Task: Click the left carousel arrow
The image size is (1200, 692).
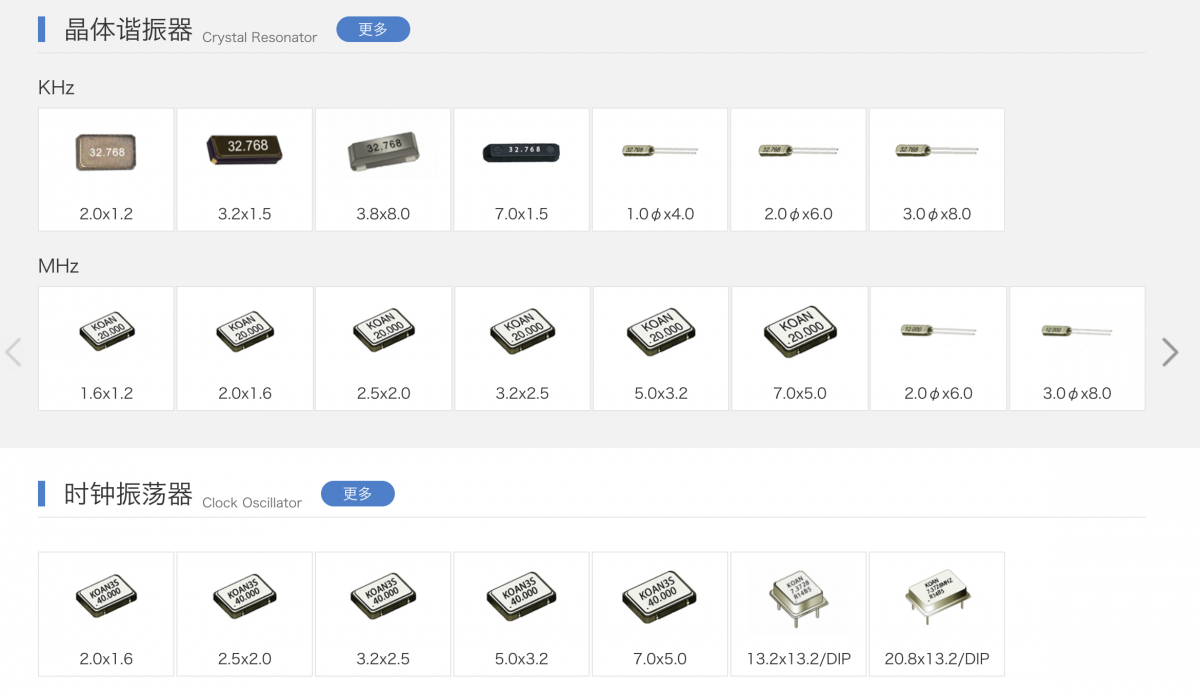Action: click(x=14, y=352)
